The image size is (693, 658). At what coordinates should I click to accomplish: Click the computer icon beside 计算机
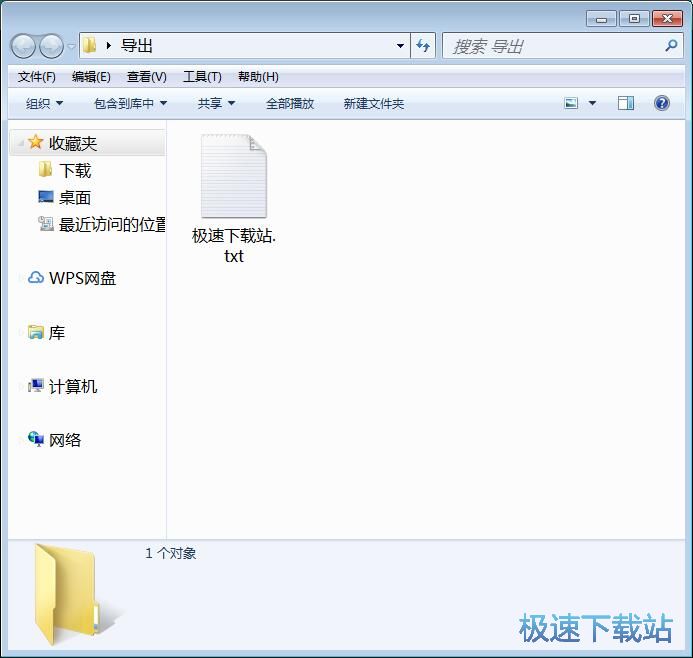pos(36,385)
